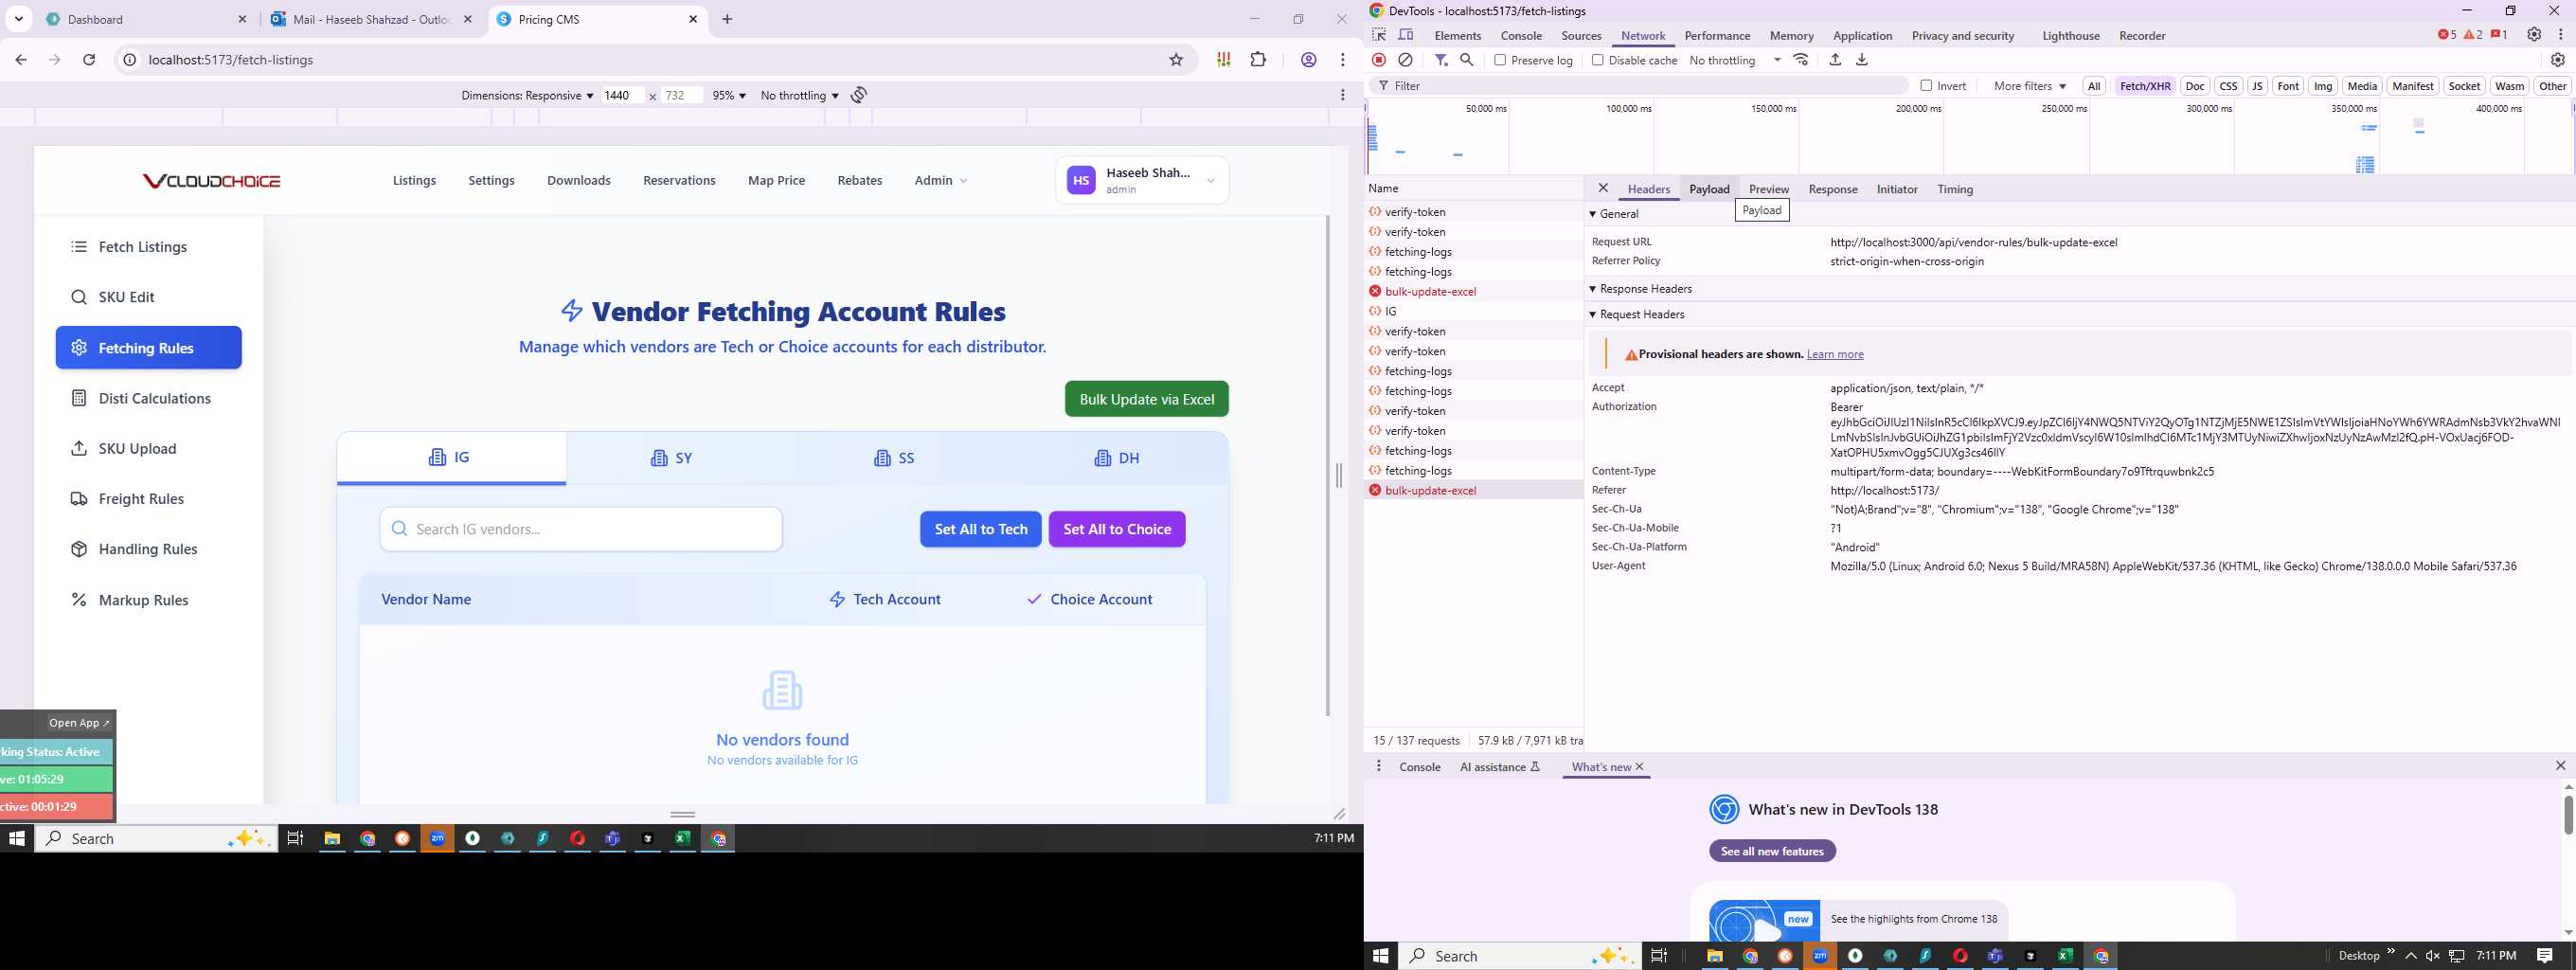
Task: Open Network panel settings gear
Action: pos(2558,60)
